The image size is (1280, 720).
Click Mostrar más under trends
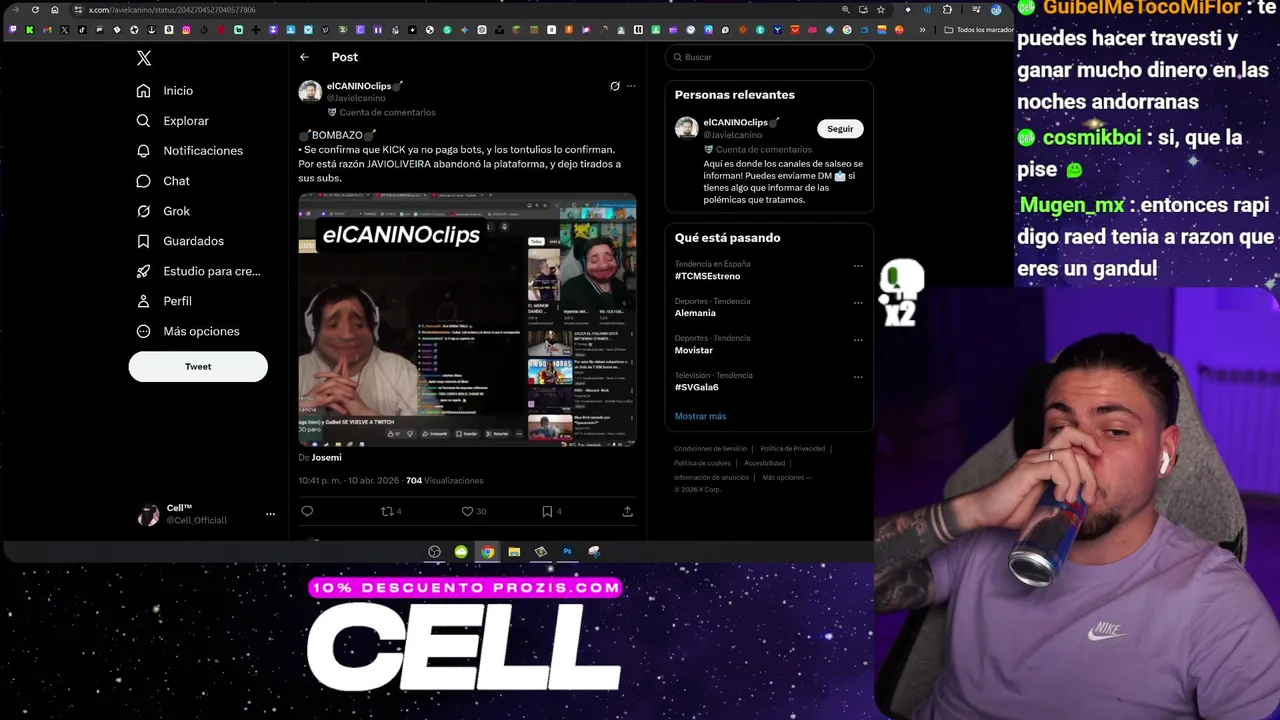(700, 416)
